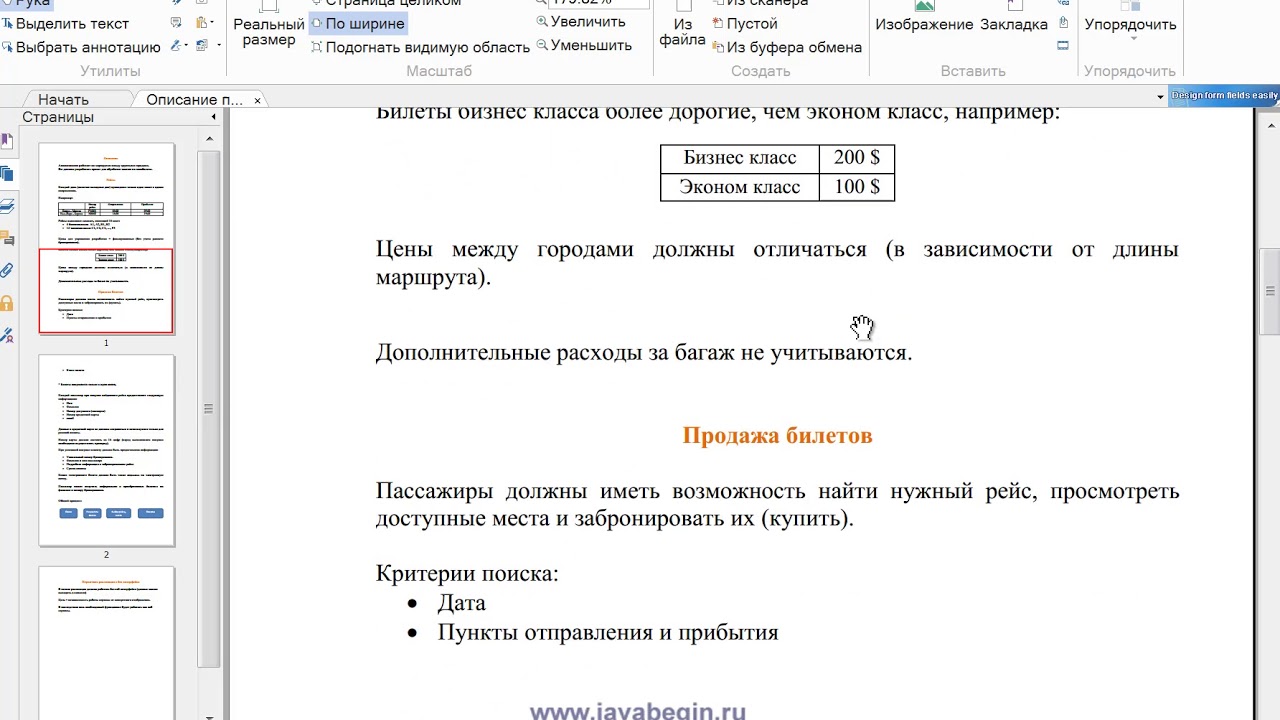Click the 'Бизнес класс' table cell
The height and width of the screenshot is (720, 1280).
pos(740,158)
